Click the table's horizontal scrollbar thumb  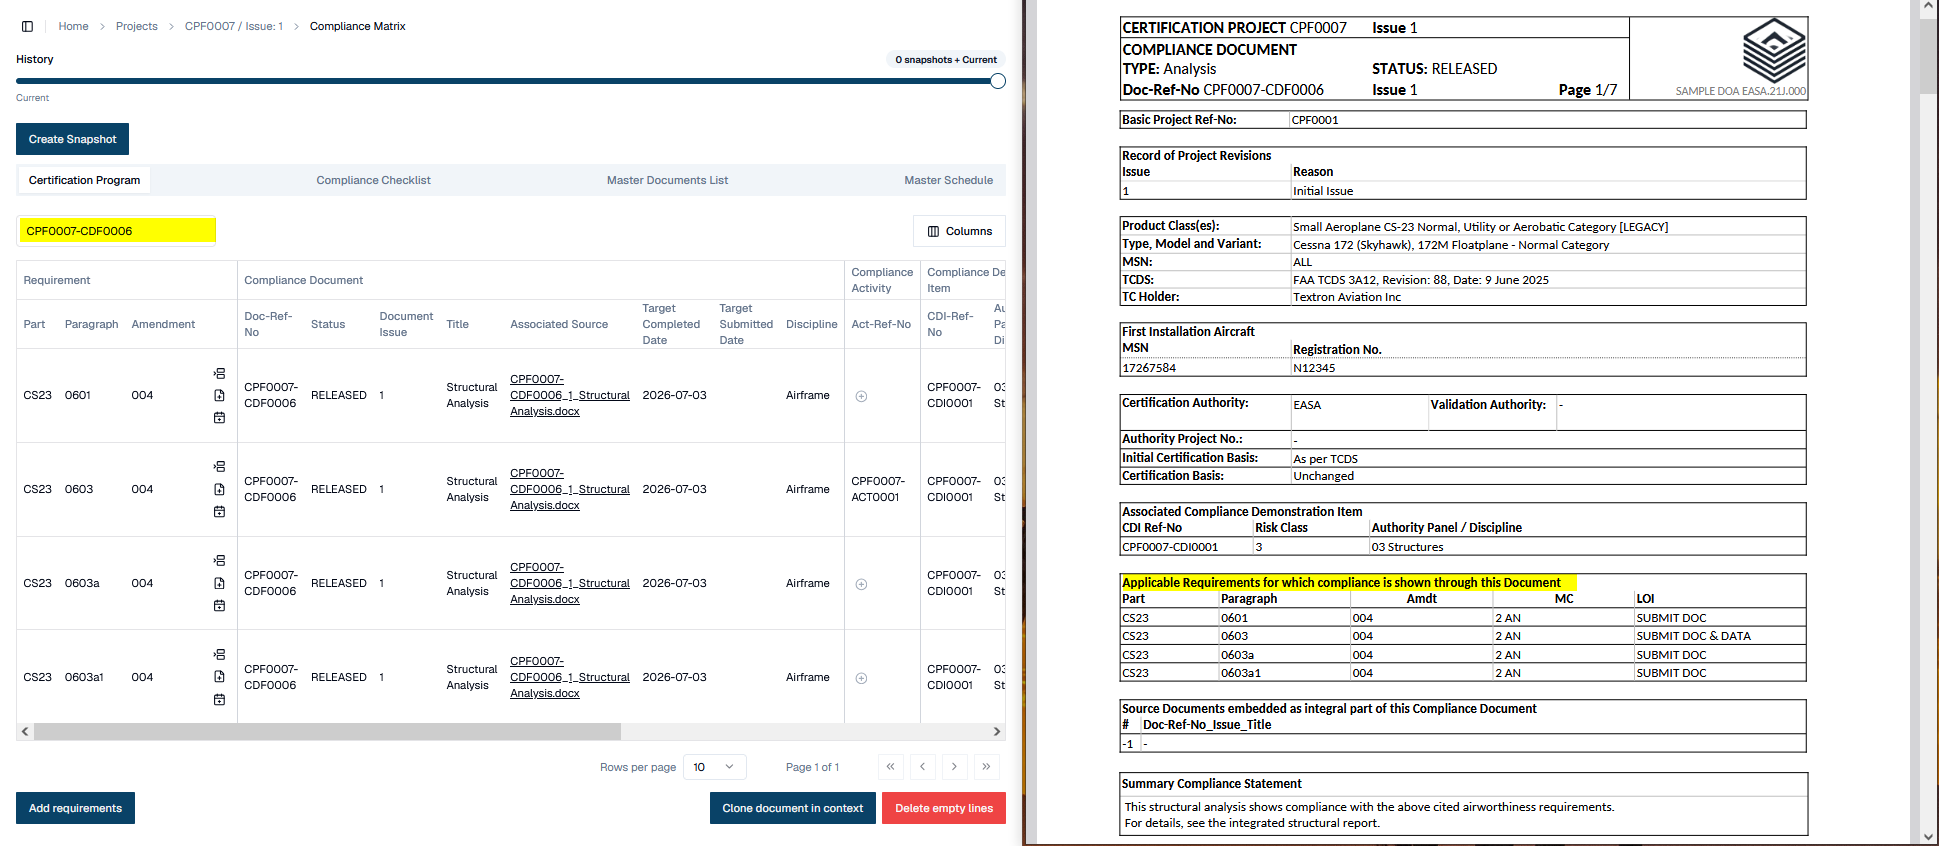point(327,731)
